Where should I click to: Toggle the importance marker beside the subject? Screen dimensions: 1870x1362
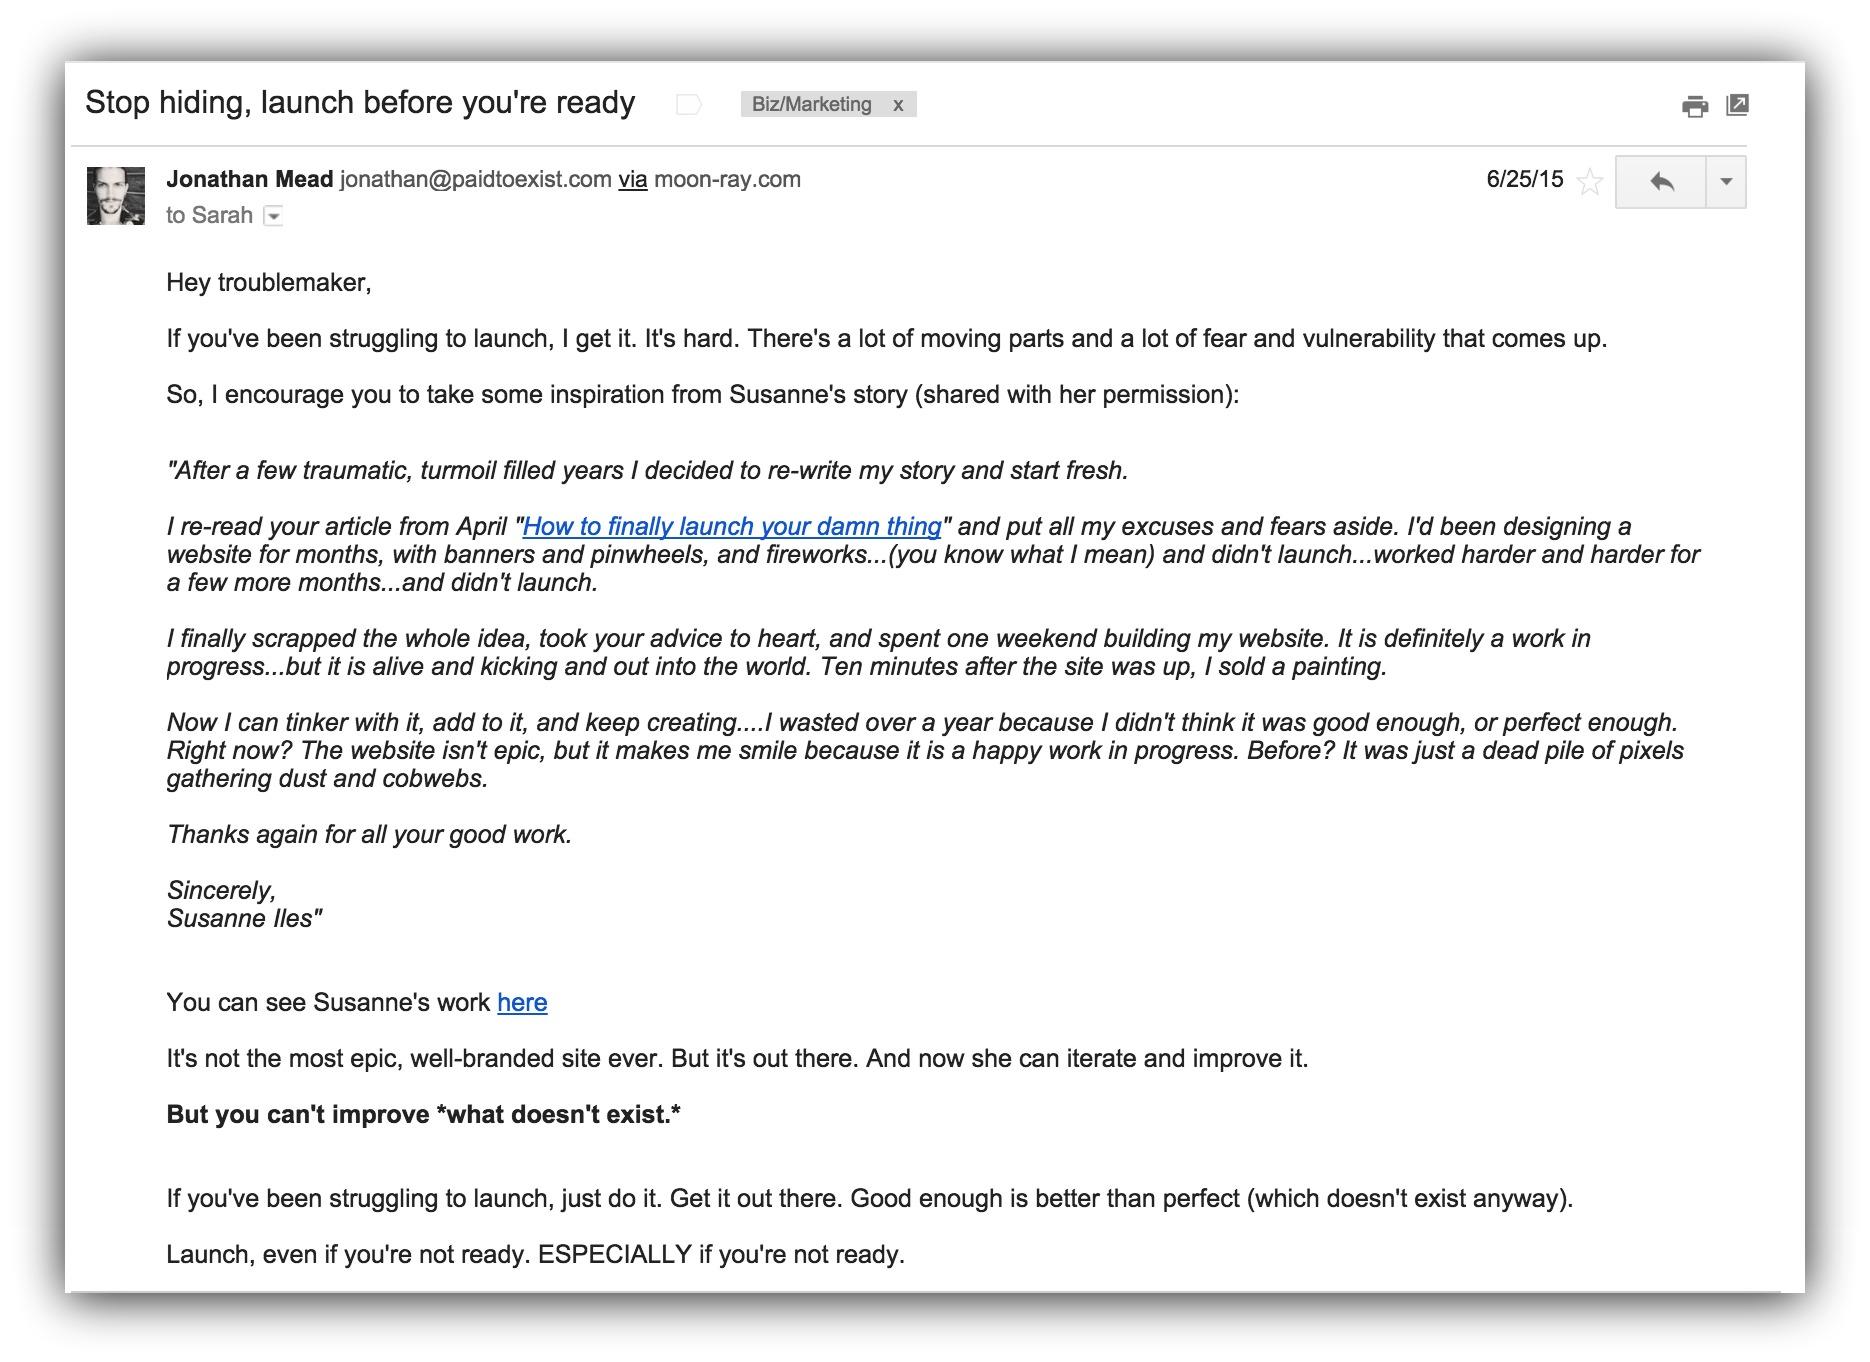coord(689,104)
